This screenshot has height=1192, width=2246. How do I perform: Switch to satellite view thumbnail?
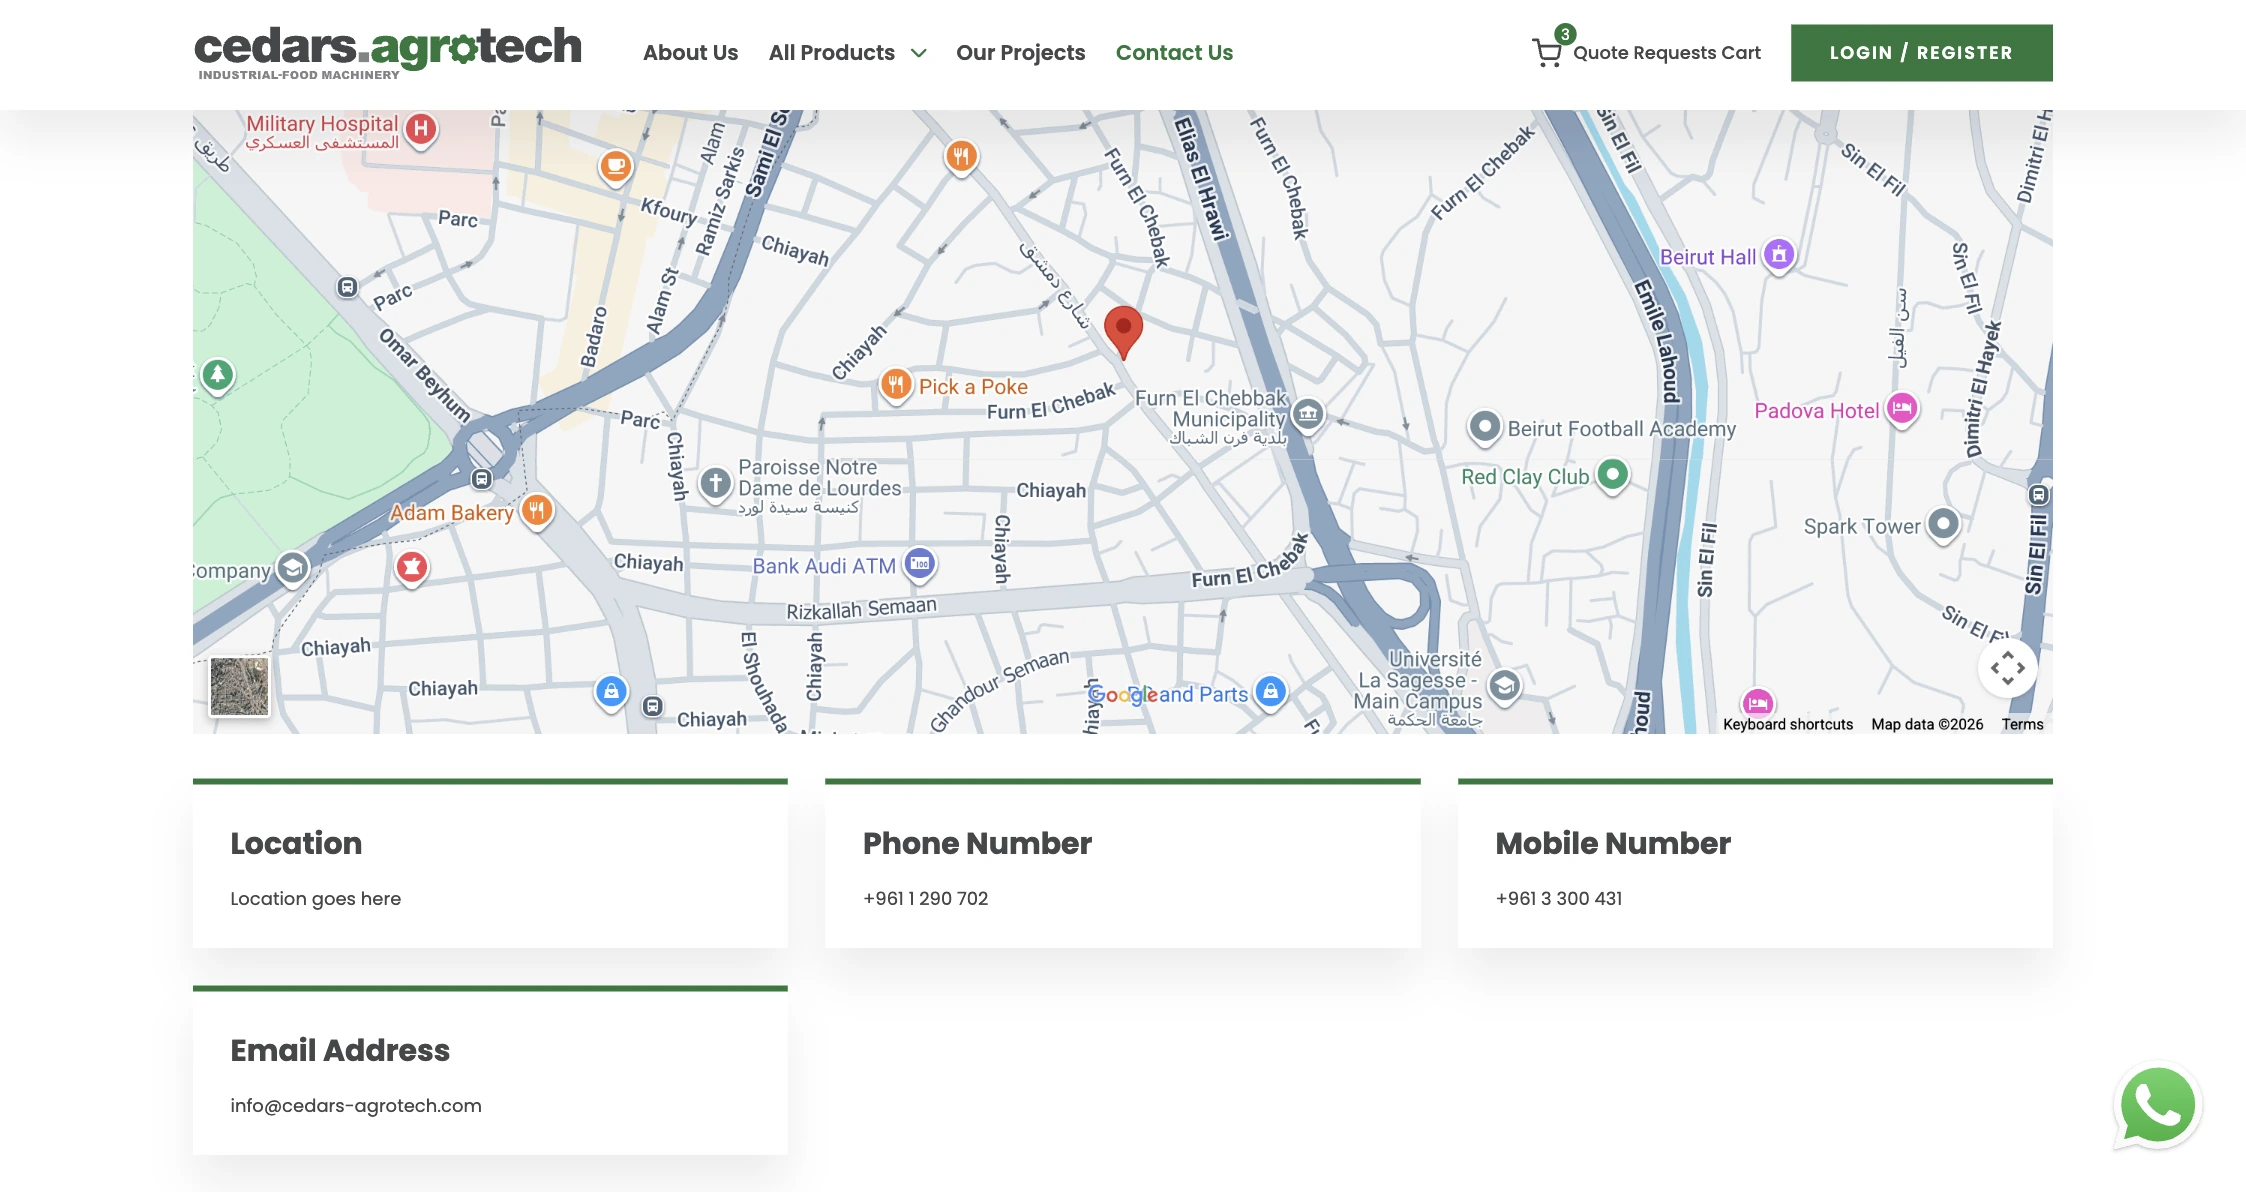coord(239,686)
